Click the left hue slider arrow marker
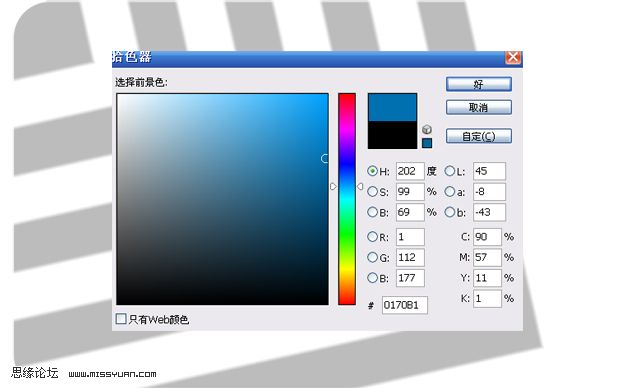624x388 pixels. [x=333, y=186]
